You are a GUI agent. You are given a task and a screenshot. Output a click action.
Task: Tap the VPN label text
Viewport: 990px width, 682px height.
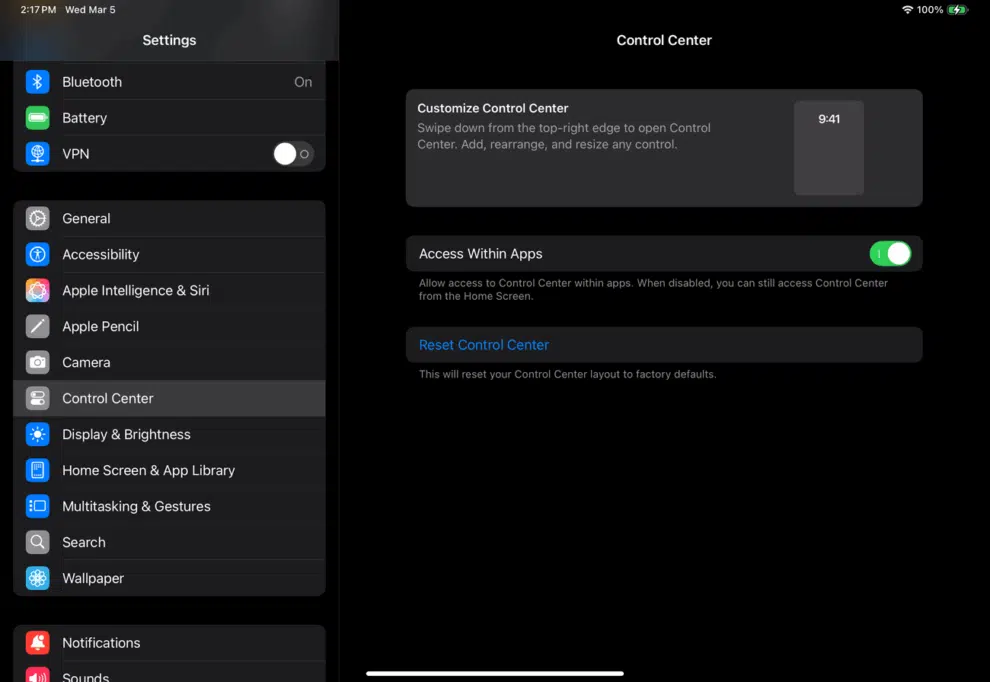(76, 154)
